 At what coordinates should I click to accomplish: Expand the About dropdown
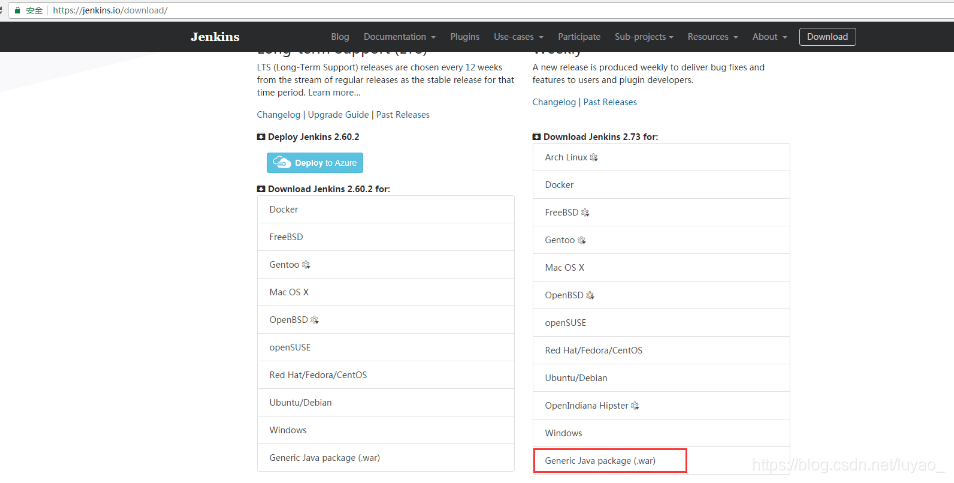tap(770, 36)
